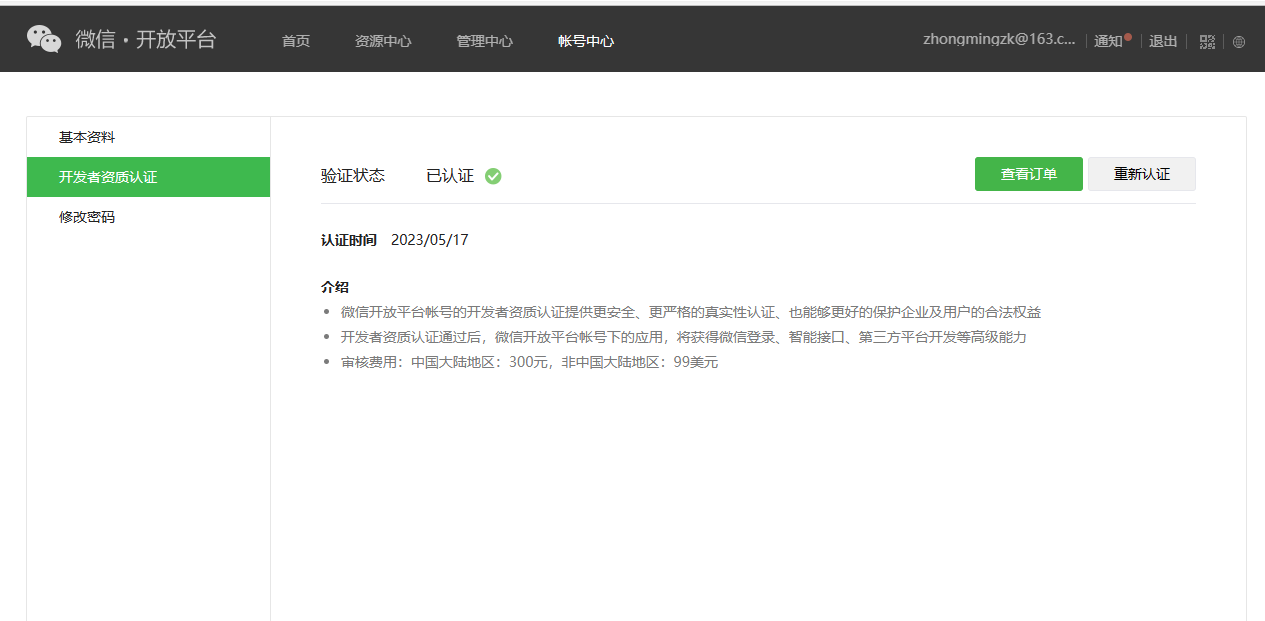Image resolution: width=1265 pixels, height=621 pixels.
Task: Click the globe language icon
Action: (1239, 42)
